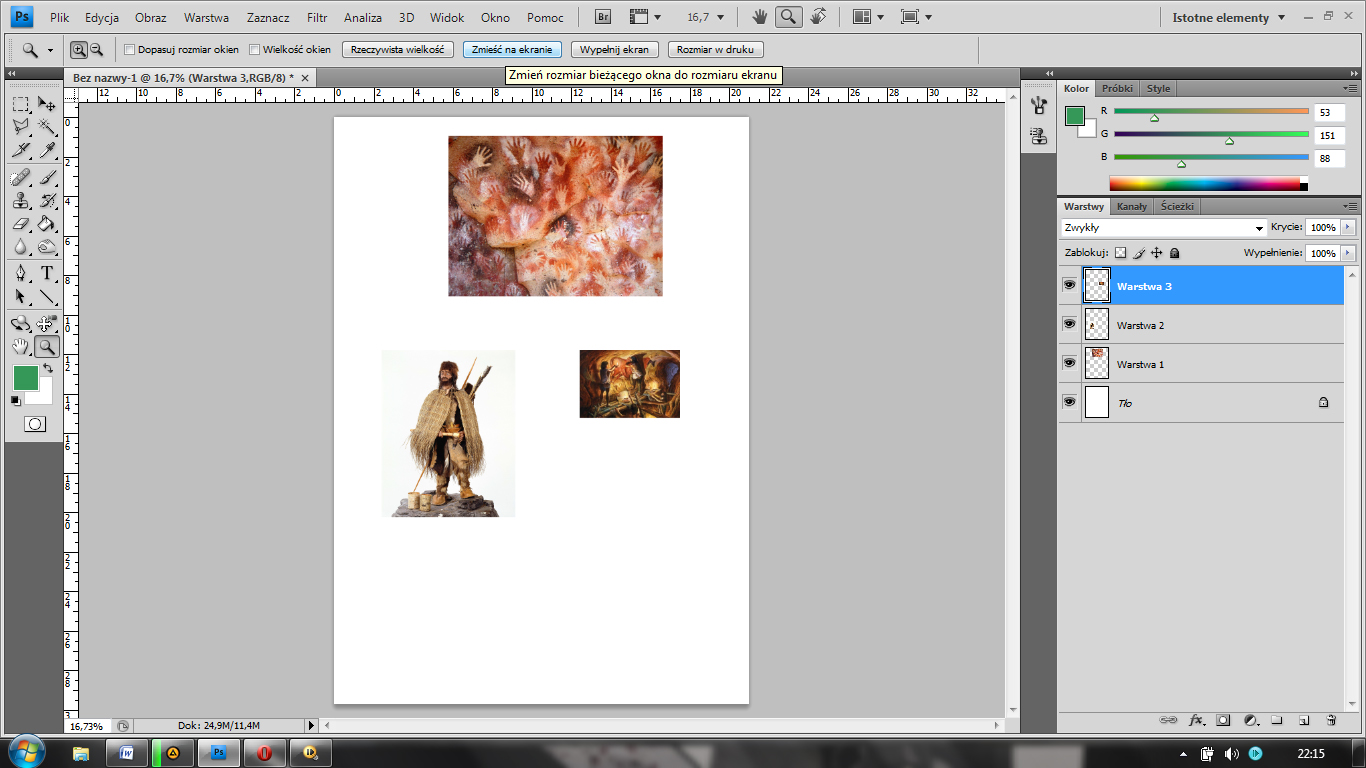Image resolution: width=1366 pixels, height=768 pixels.
Task: Open the Plik menu
Action: tap(60, 17)
